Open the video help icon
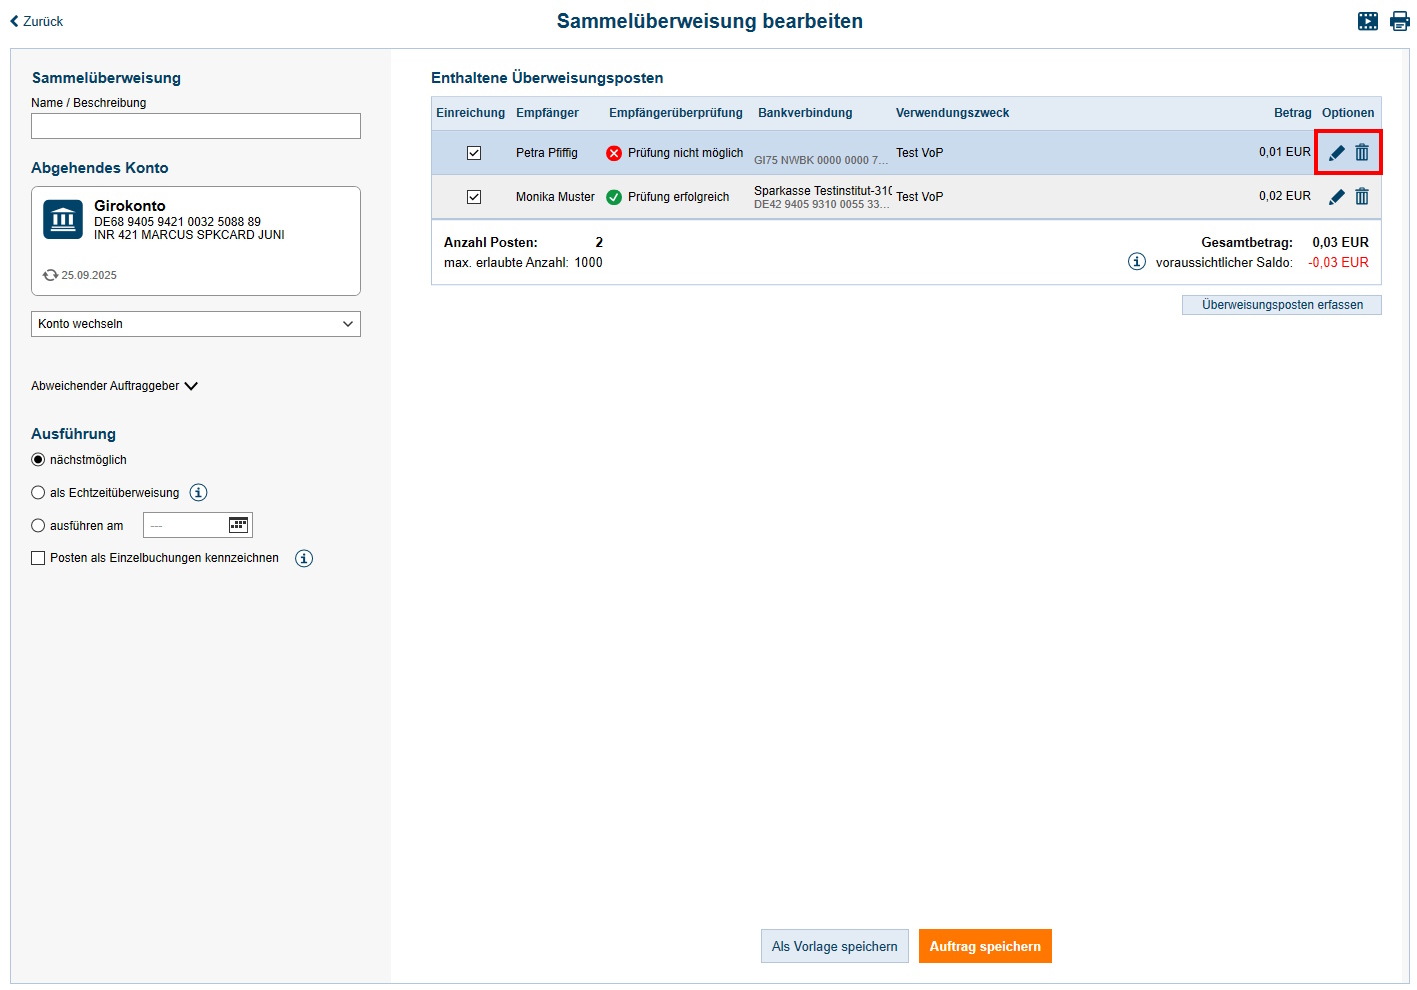This screenshot has width=1417, height=990. coord(1367,21)
